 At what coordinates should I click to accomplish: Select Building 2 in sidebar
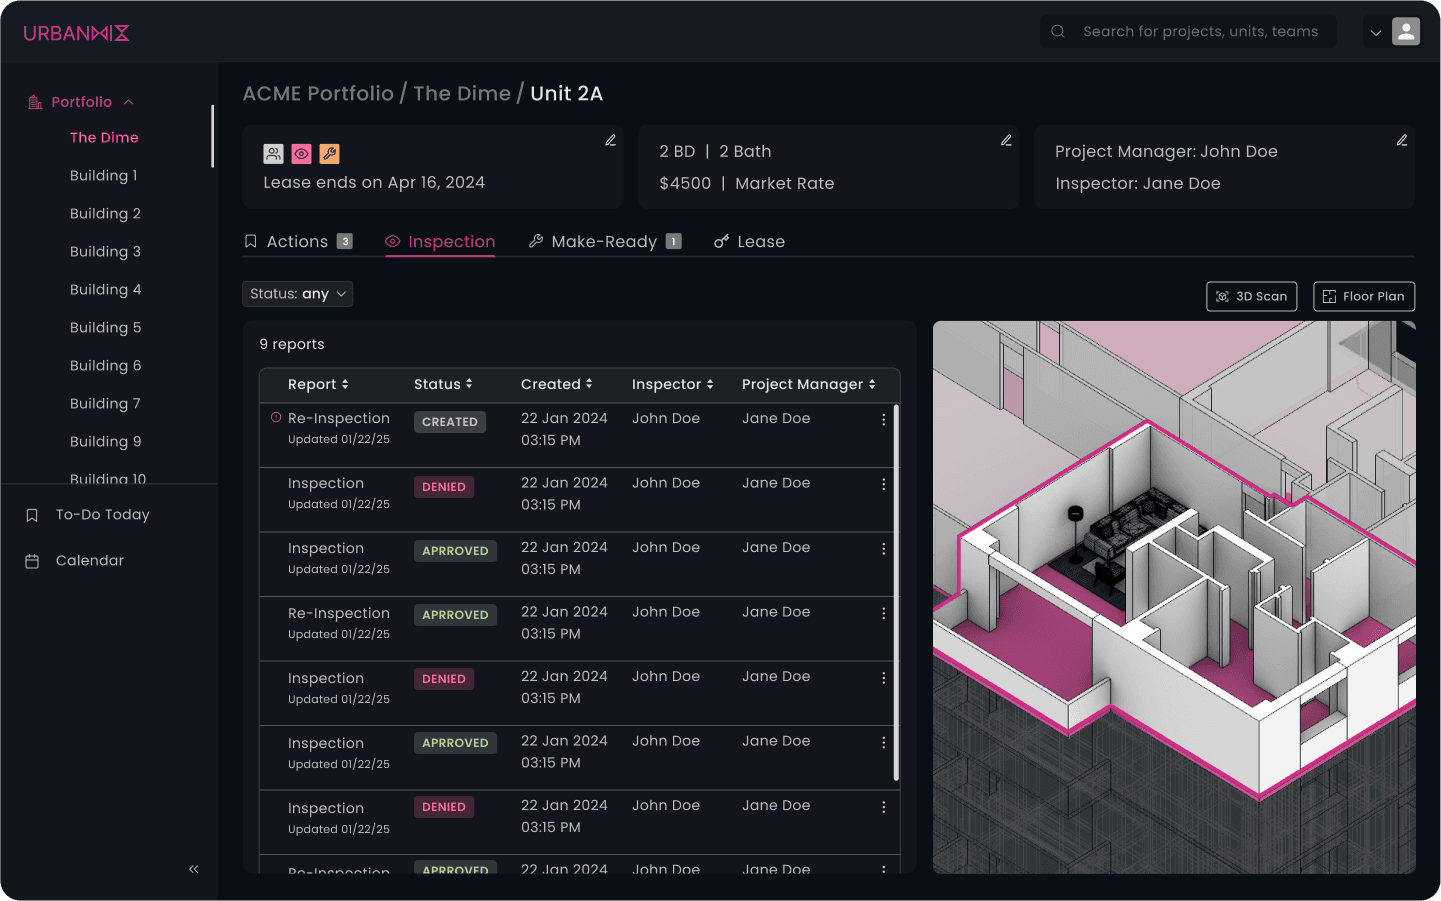[x=105, y=214]
